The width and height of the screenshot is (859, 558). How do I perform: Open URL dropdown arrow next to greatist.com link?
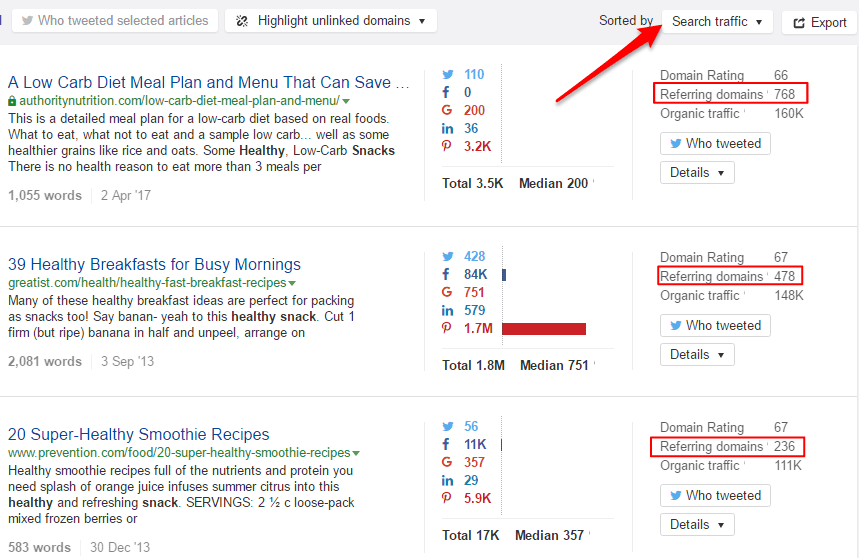(x=290, y=284)
